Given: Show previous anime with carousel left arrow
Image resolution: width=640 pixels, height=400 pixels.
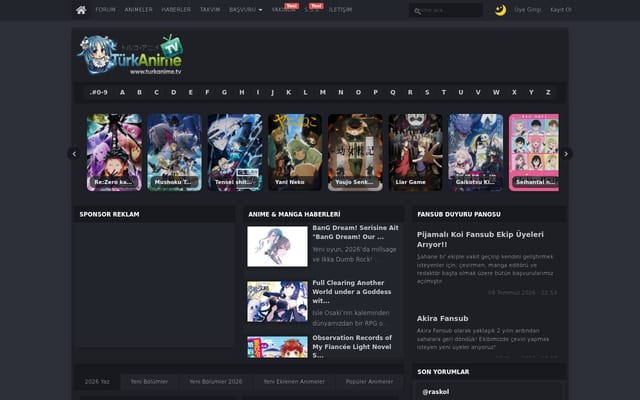Looking at the screenshot, I should (x=74, y=154).
